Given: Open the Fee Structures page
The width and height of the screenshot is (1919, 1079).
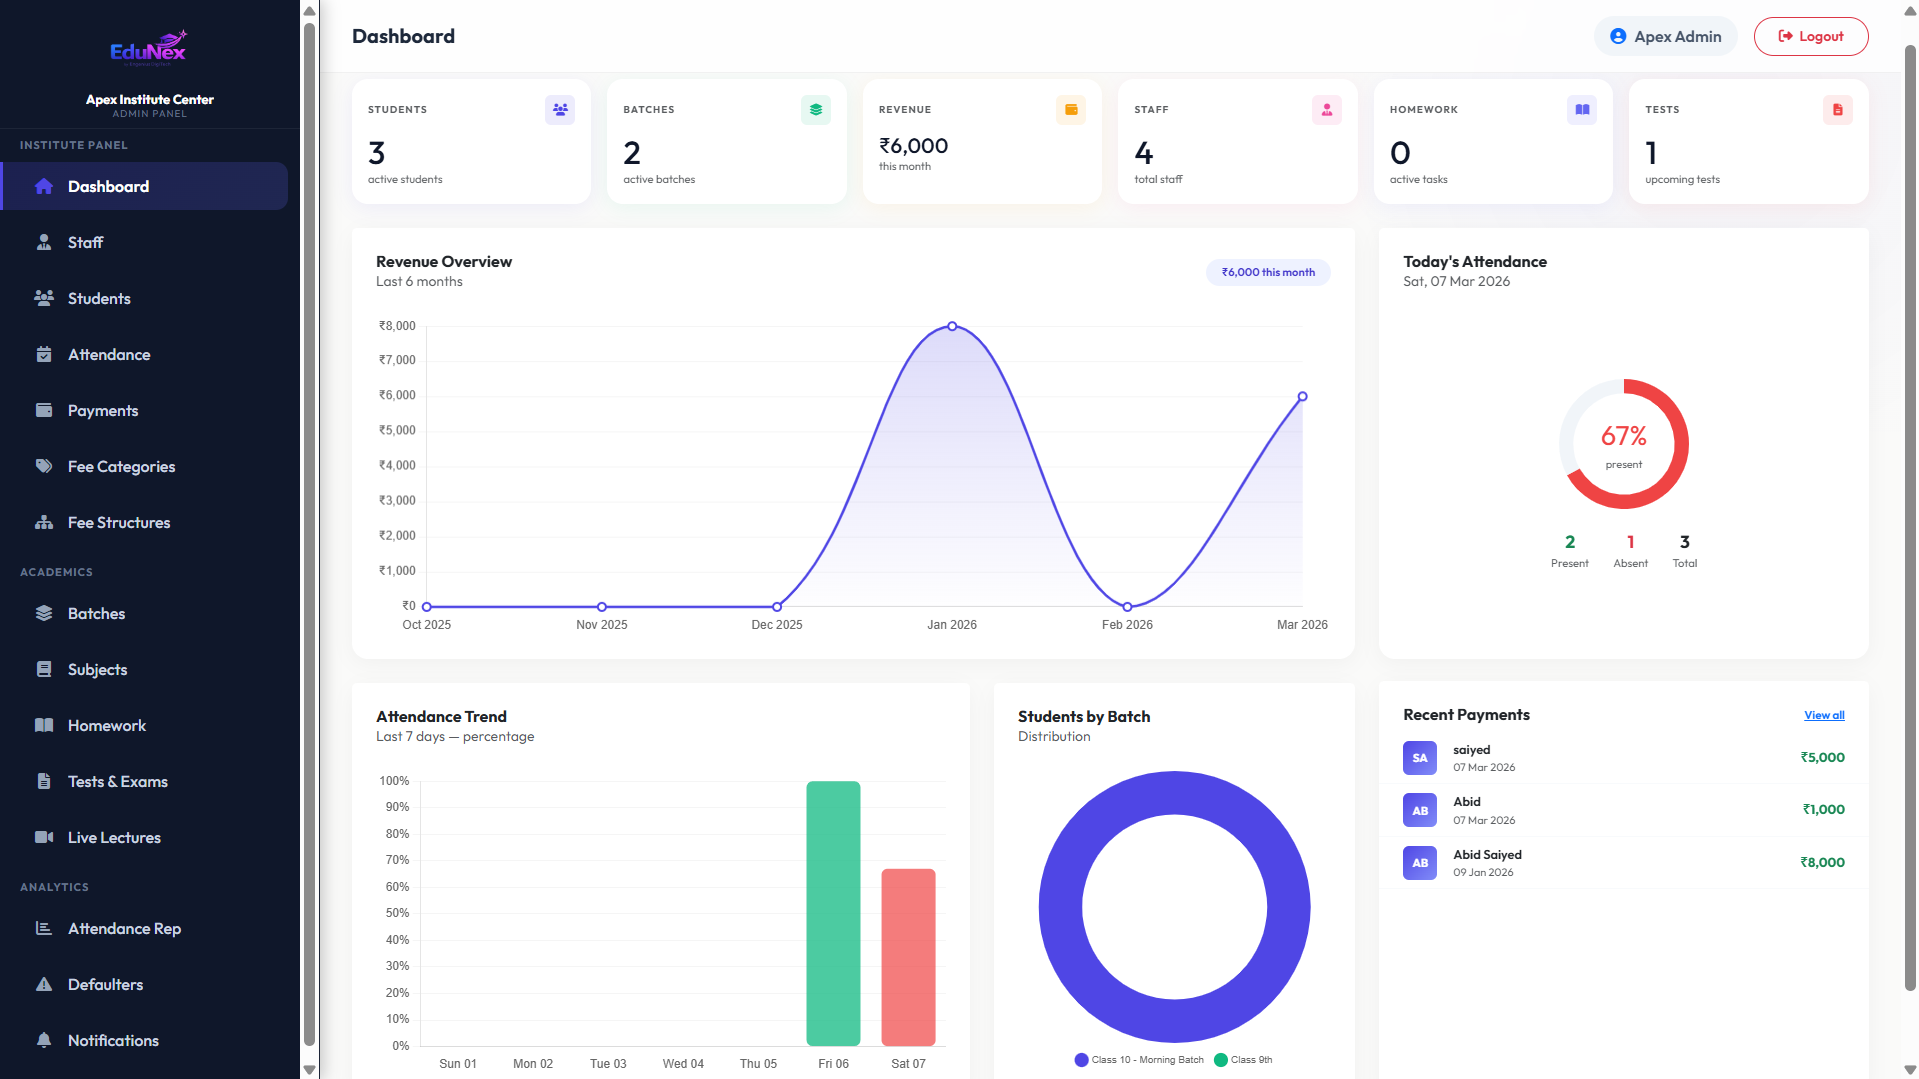Looking at the screenshot, I should (119, 523).
